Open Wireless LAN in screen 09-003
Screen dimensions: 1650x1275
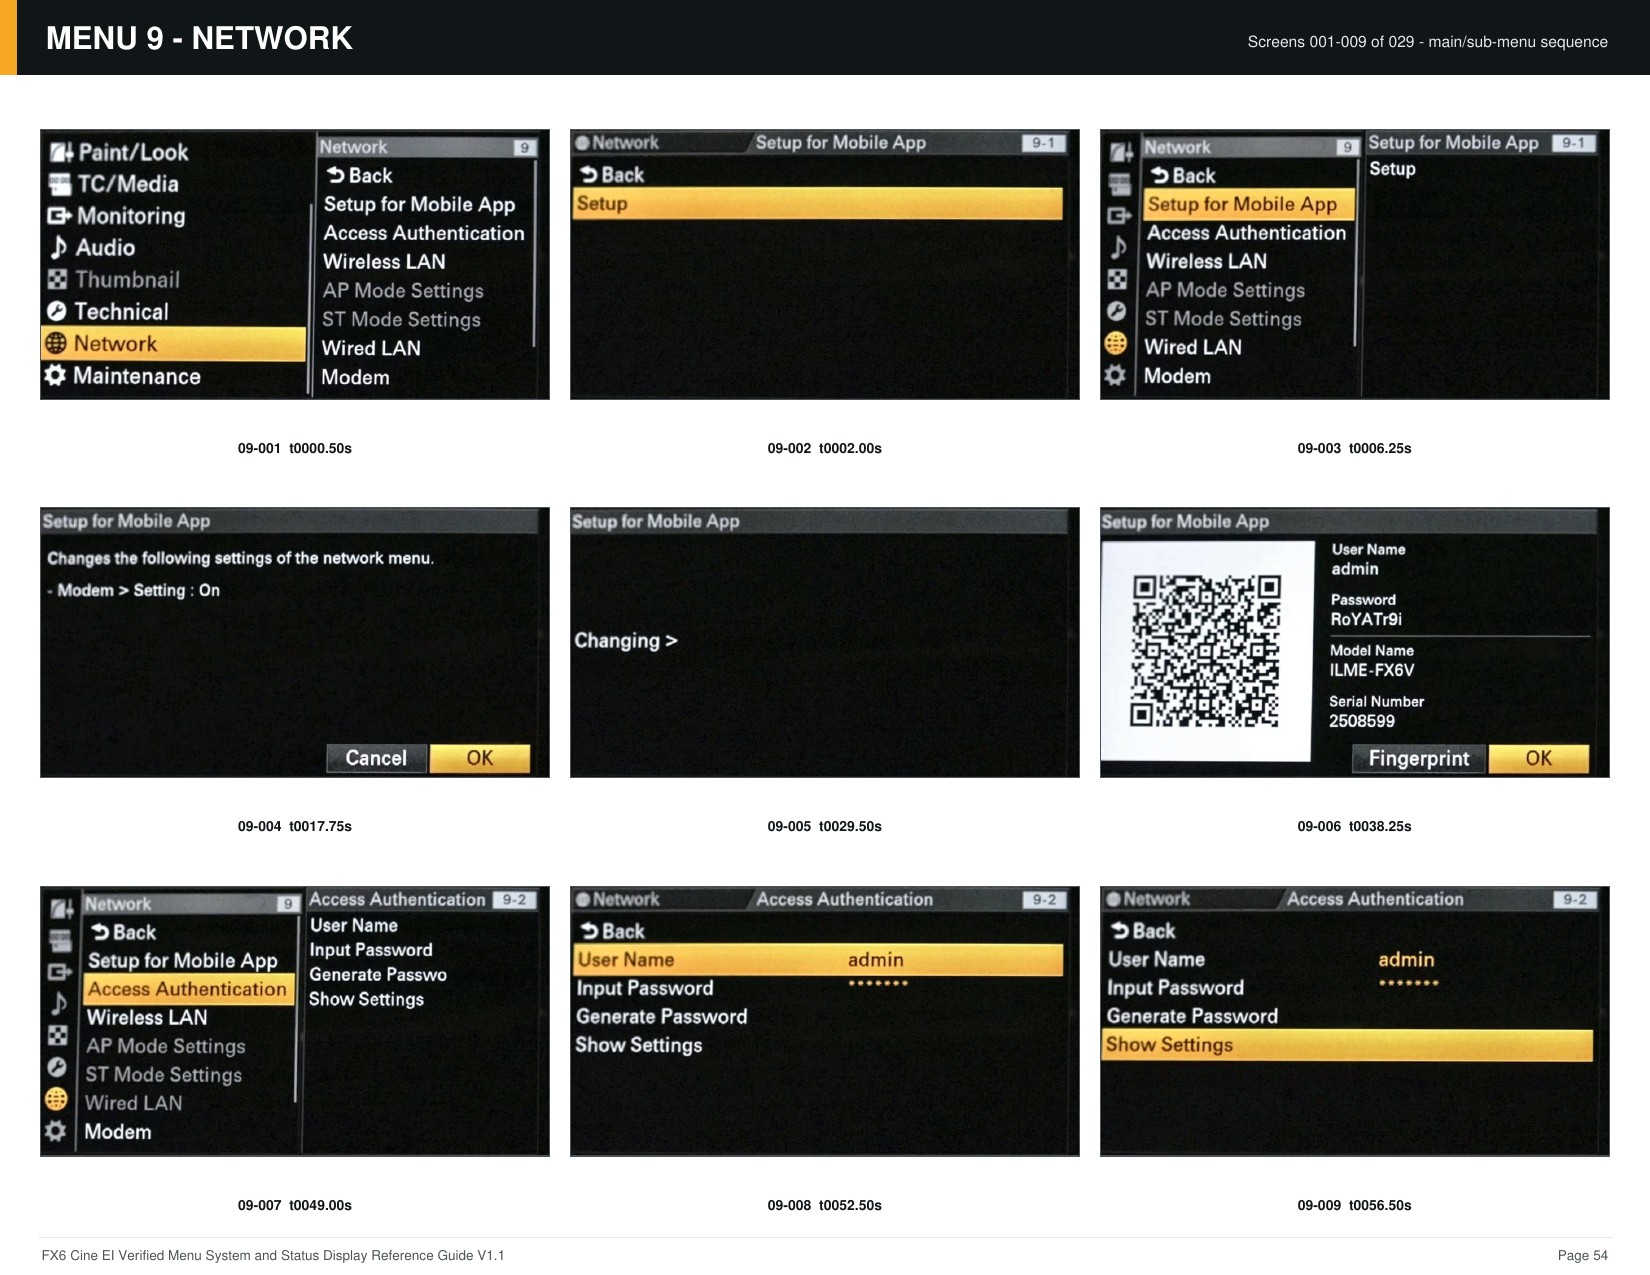click(1206, 261)
